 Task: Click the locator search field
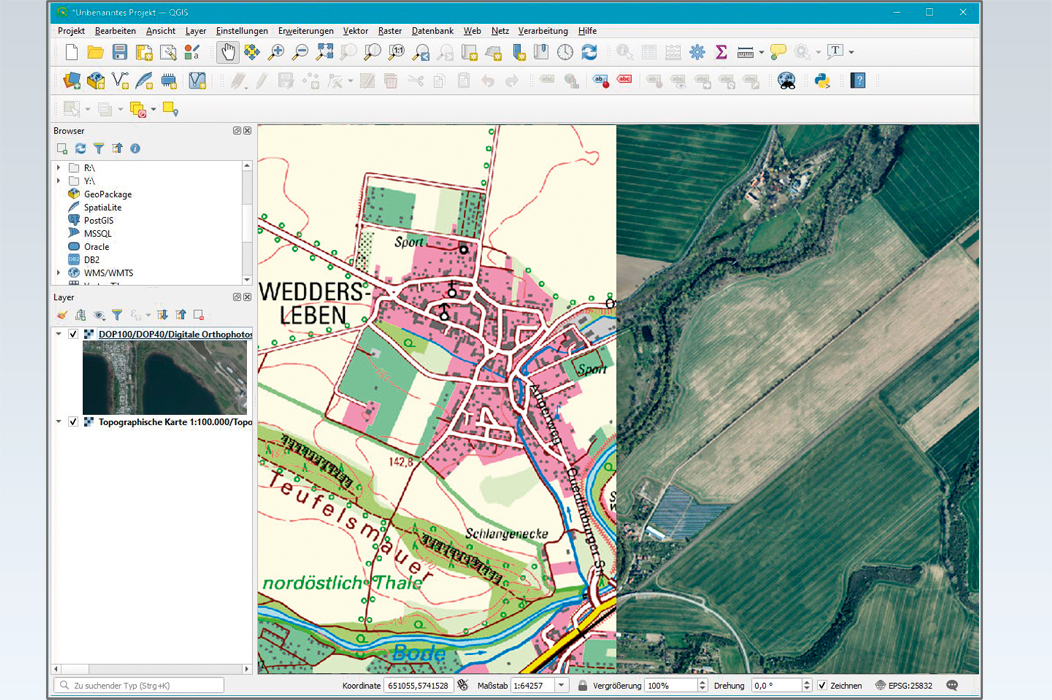[140, 686]
